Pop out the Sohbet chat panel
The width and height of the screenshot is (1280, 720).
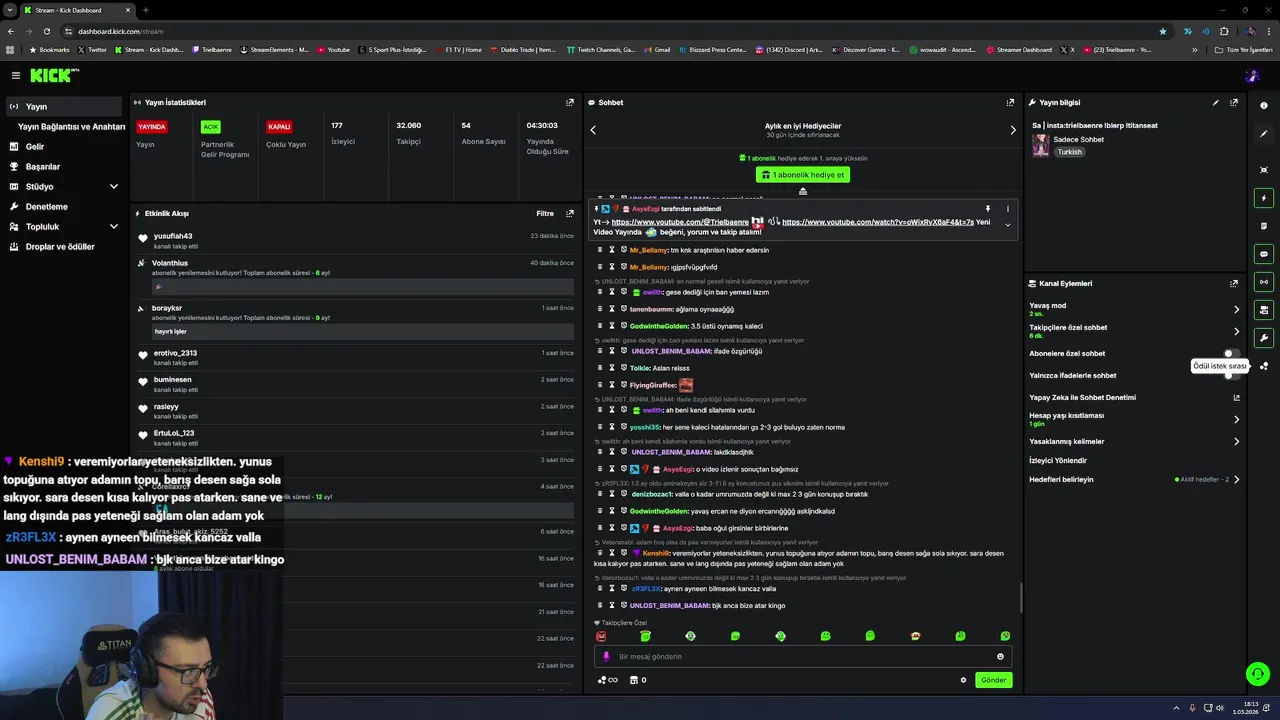coord(1010,102)
